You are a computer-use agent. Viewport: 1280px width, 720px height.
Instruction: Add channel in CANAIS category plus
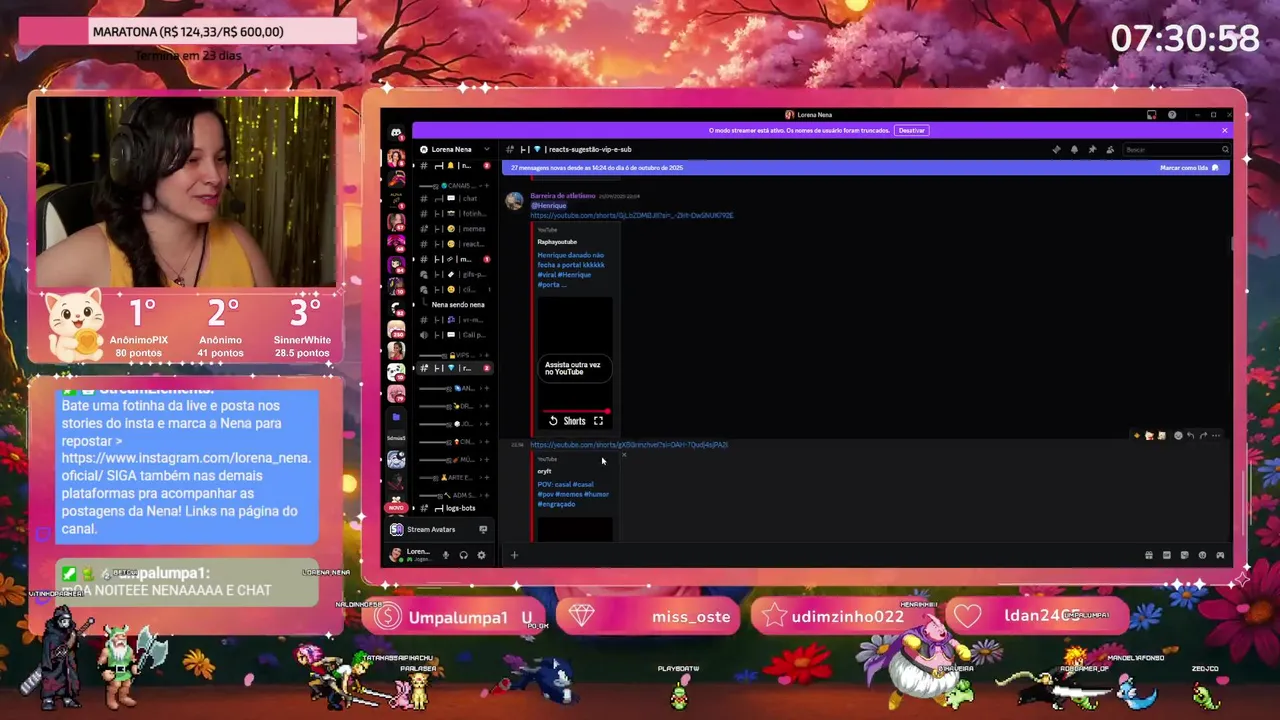click(487, 186)
